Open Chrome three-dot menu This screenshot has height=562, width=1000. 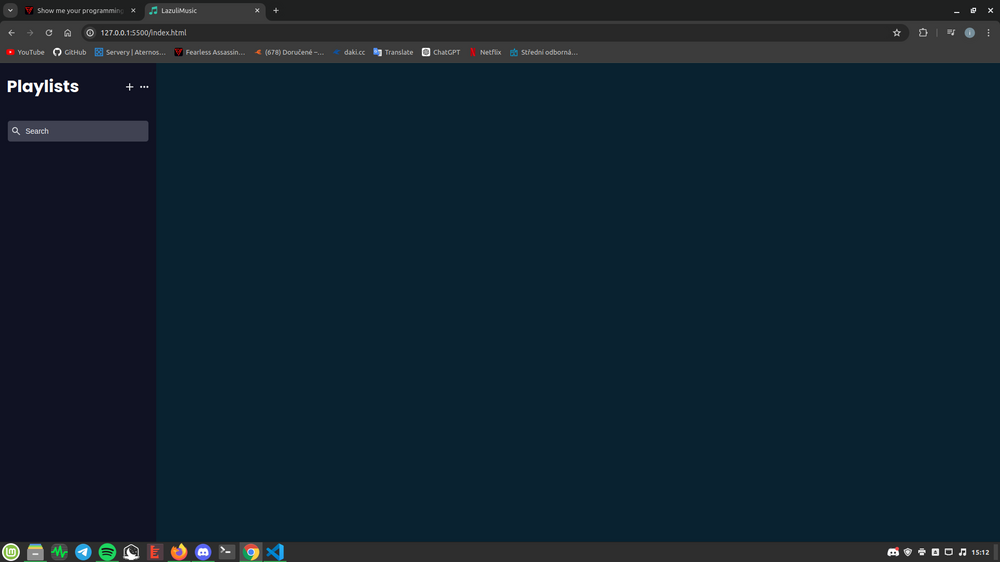[989, 33]
